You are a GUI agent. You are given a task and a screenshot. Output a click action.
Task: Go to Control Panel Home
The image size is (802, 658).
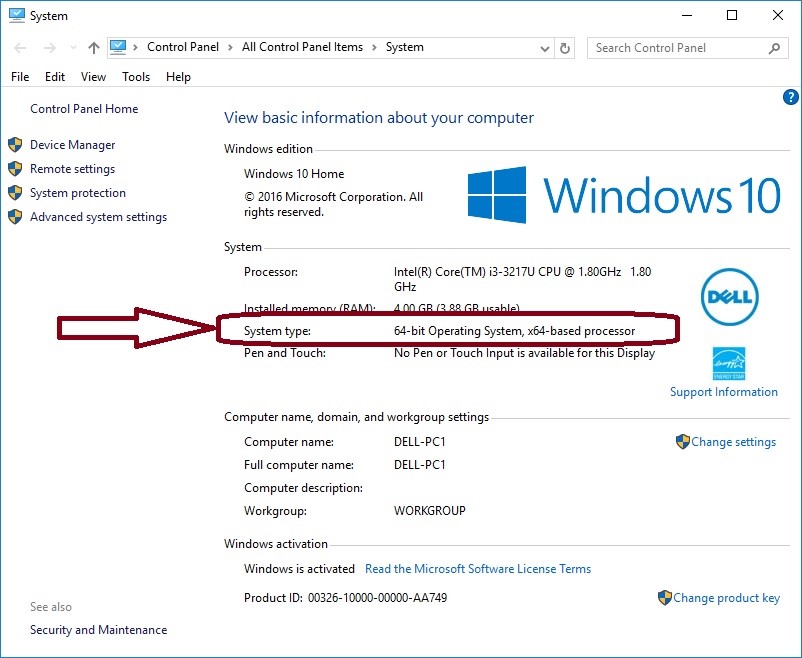[x=84, y=108]
